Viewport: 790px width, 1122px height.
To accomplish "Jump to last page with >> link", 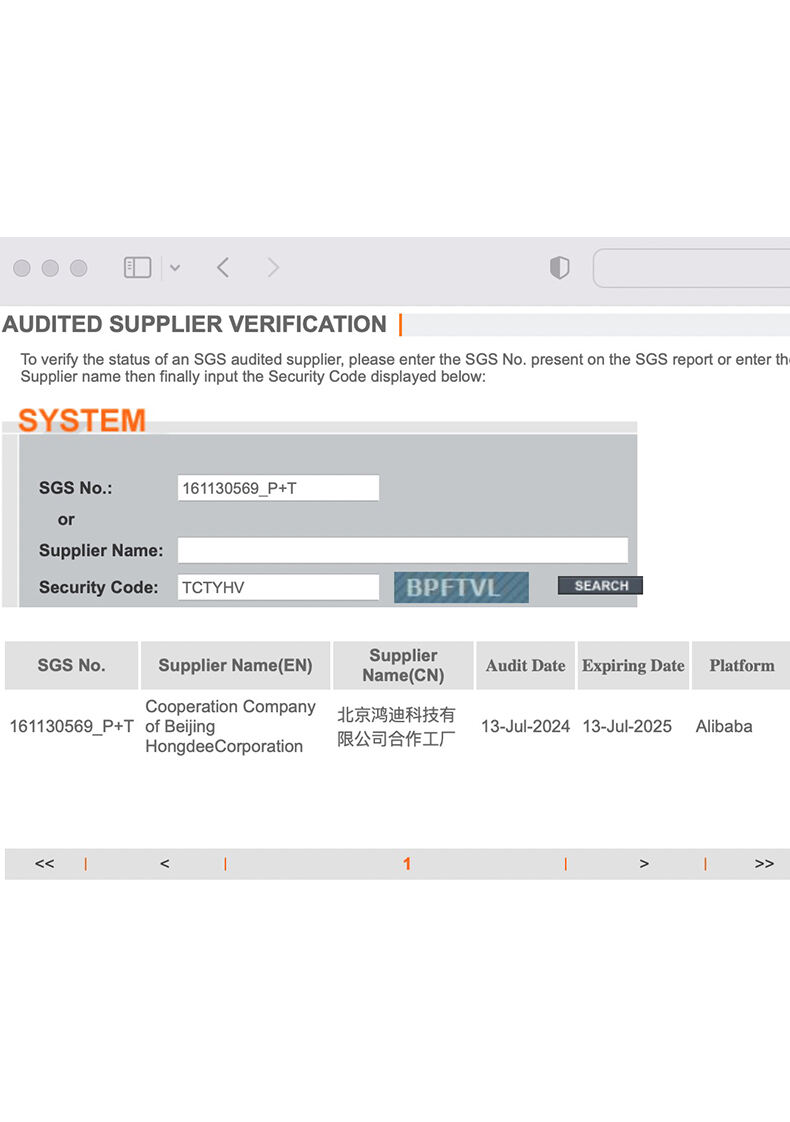I will pyautogui.click(x=764, y=864).
